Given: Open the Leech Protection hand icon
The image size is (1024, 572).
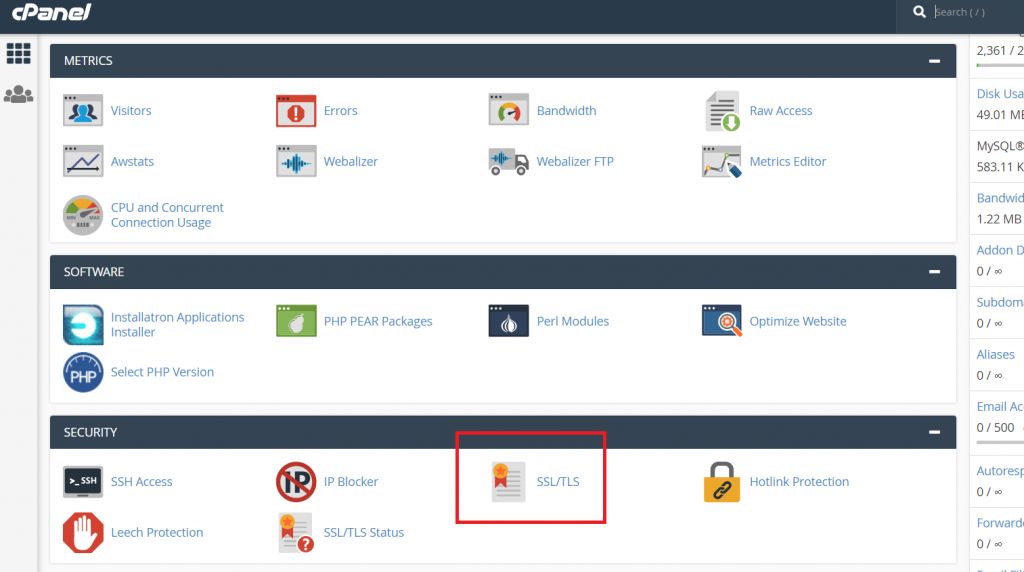Looking at the screenshot, I should [x=83, y=533].
